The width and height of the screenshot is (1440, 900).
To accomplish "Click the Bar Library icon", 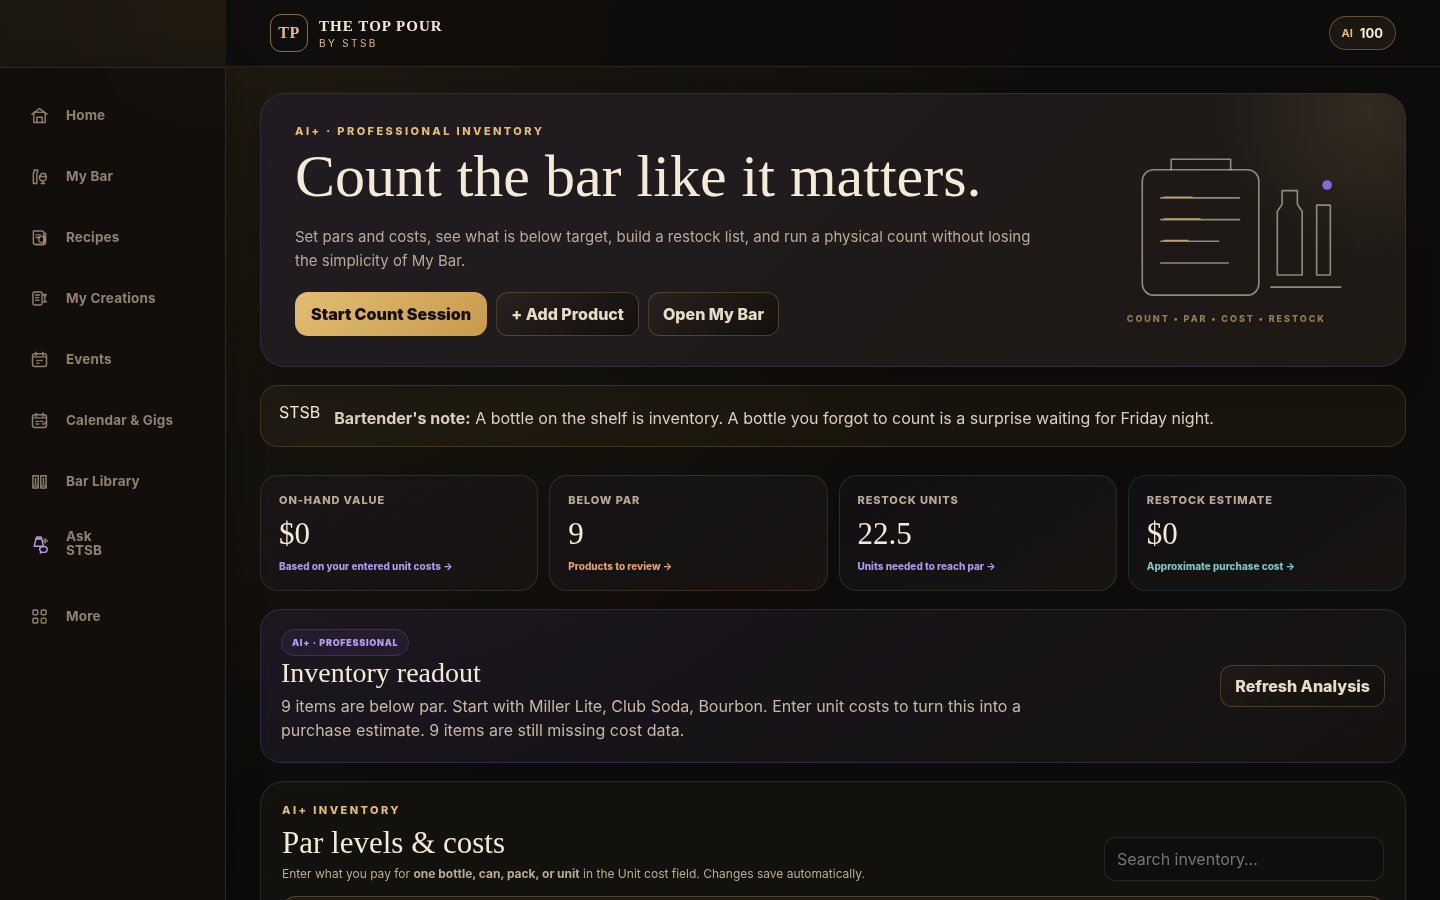I will coord(39,482).
